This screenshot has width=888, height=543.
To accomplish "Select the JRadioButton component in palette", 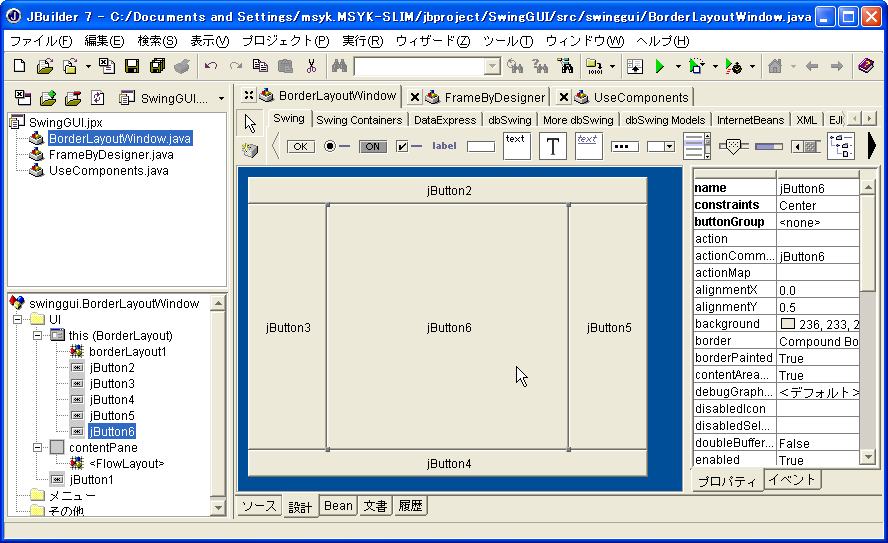I will (x=337, y=146).
